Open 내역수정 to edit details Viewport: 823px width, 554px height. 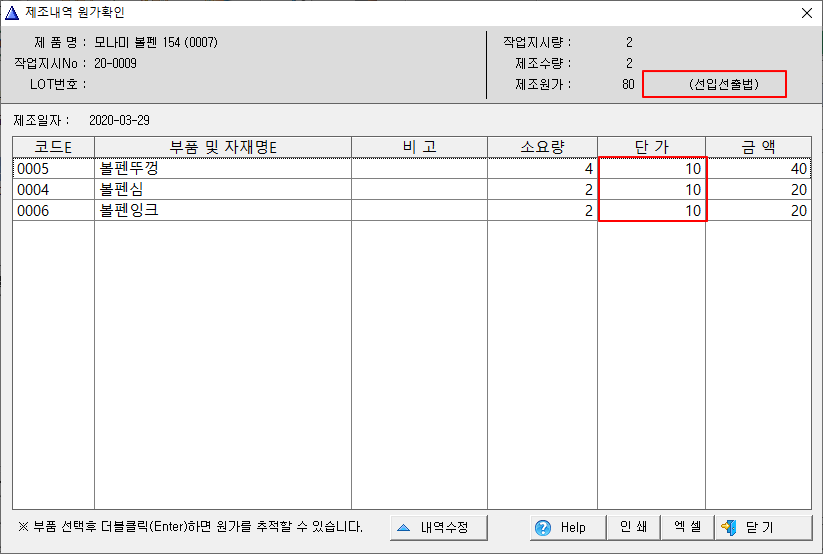click(439, 527)
